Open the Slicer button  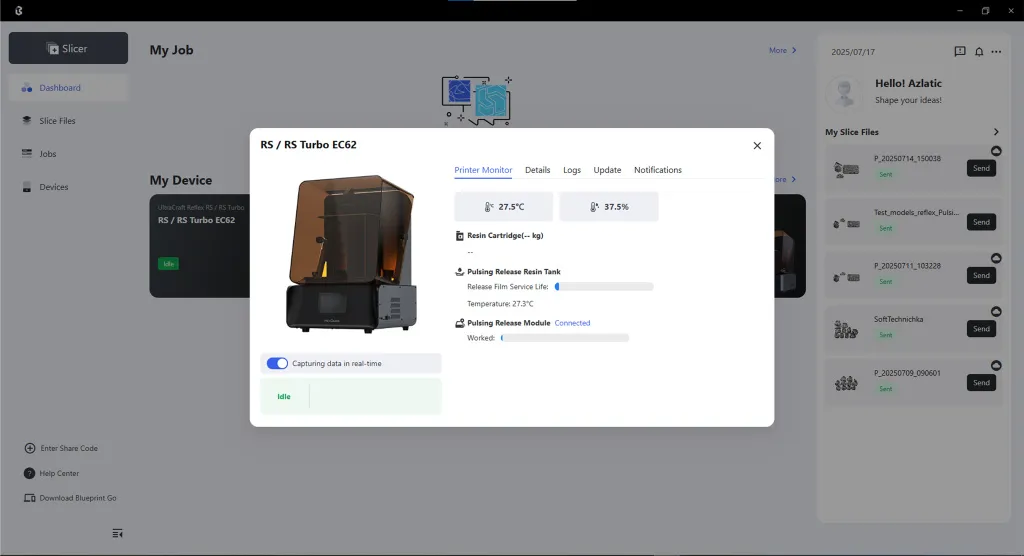coord(68,48)
